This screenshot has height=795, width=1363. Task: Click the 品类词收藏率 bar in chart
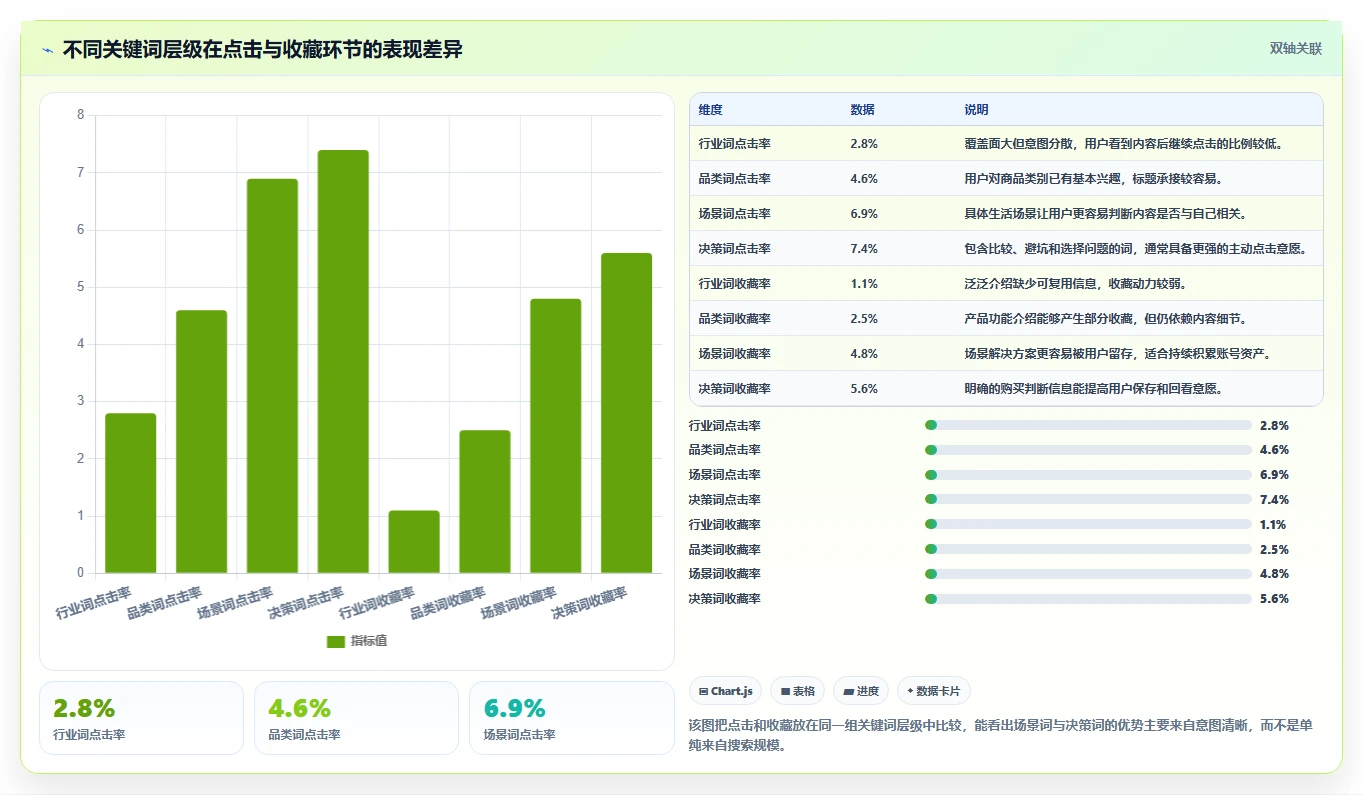485,502
